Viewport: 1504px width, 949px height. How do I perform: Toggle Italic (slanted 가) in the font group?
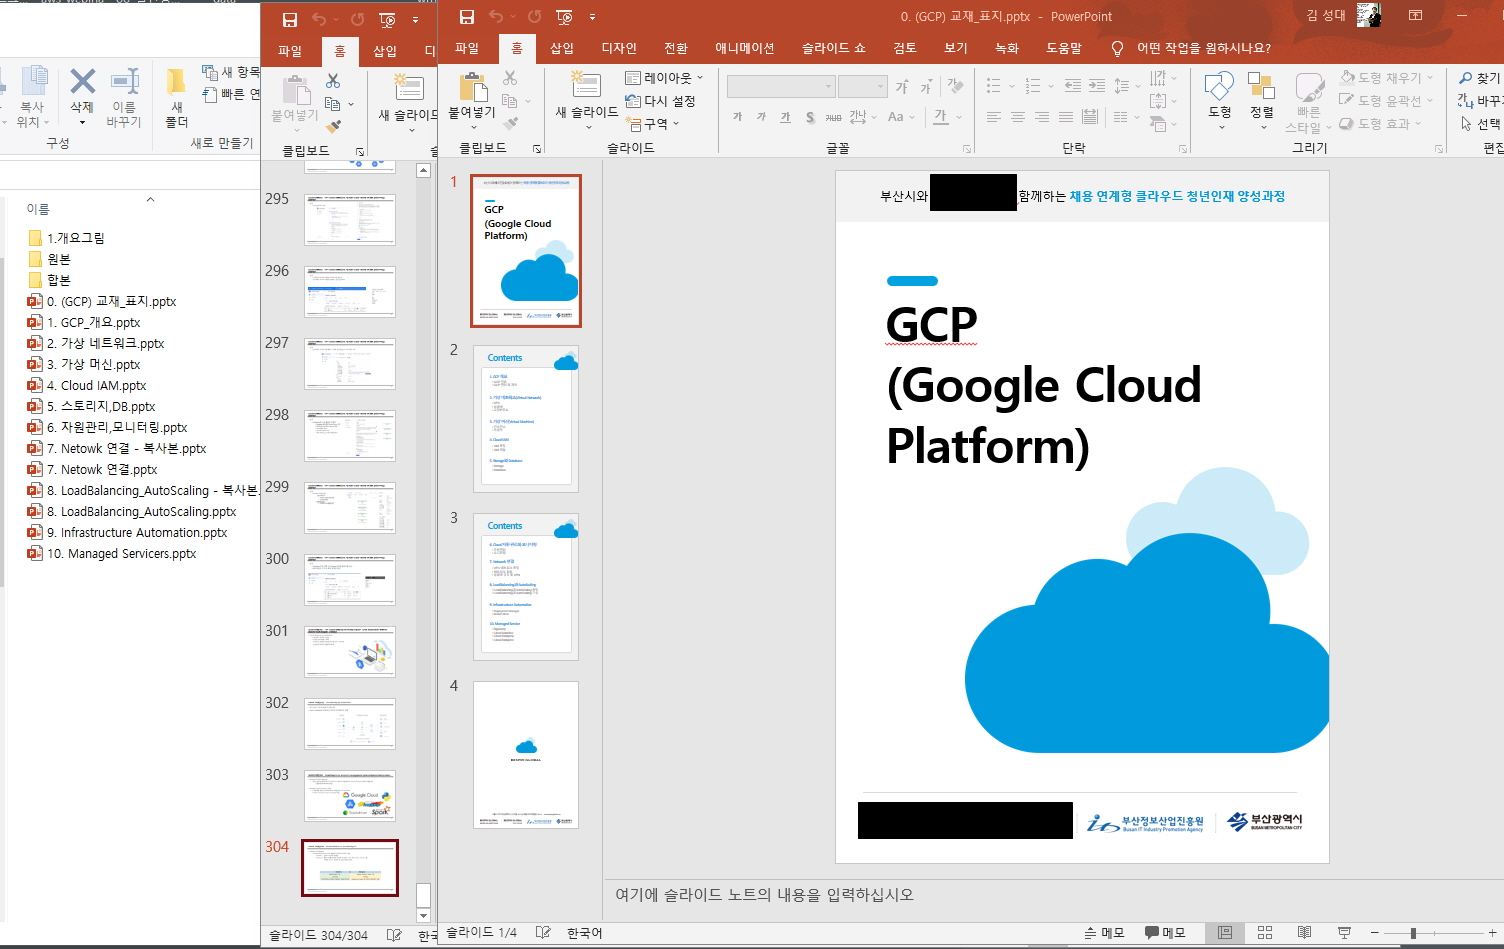click(762, 117)
